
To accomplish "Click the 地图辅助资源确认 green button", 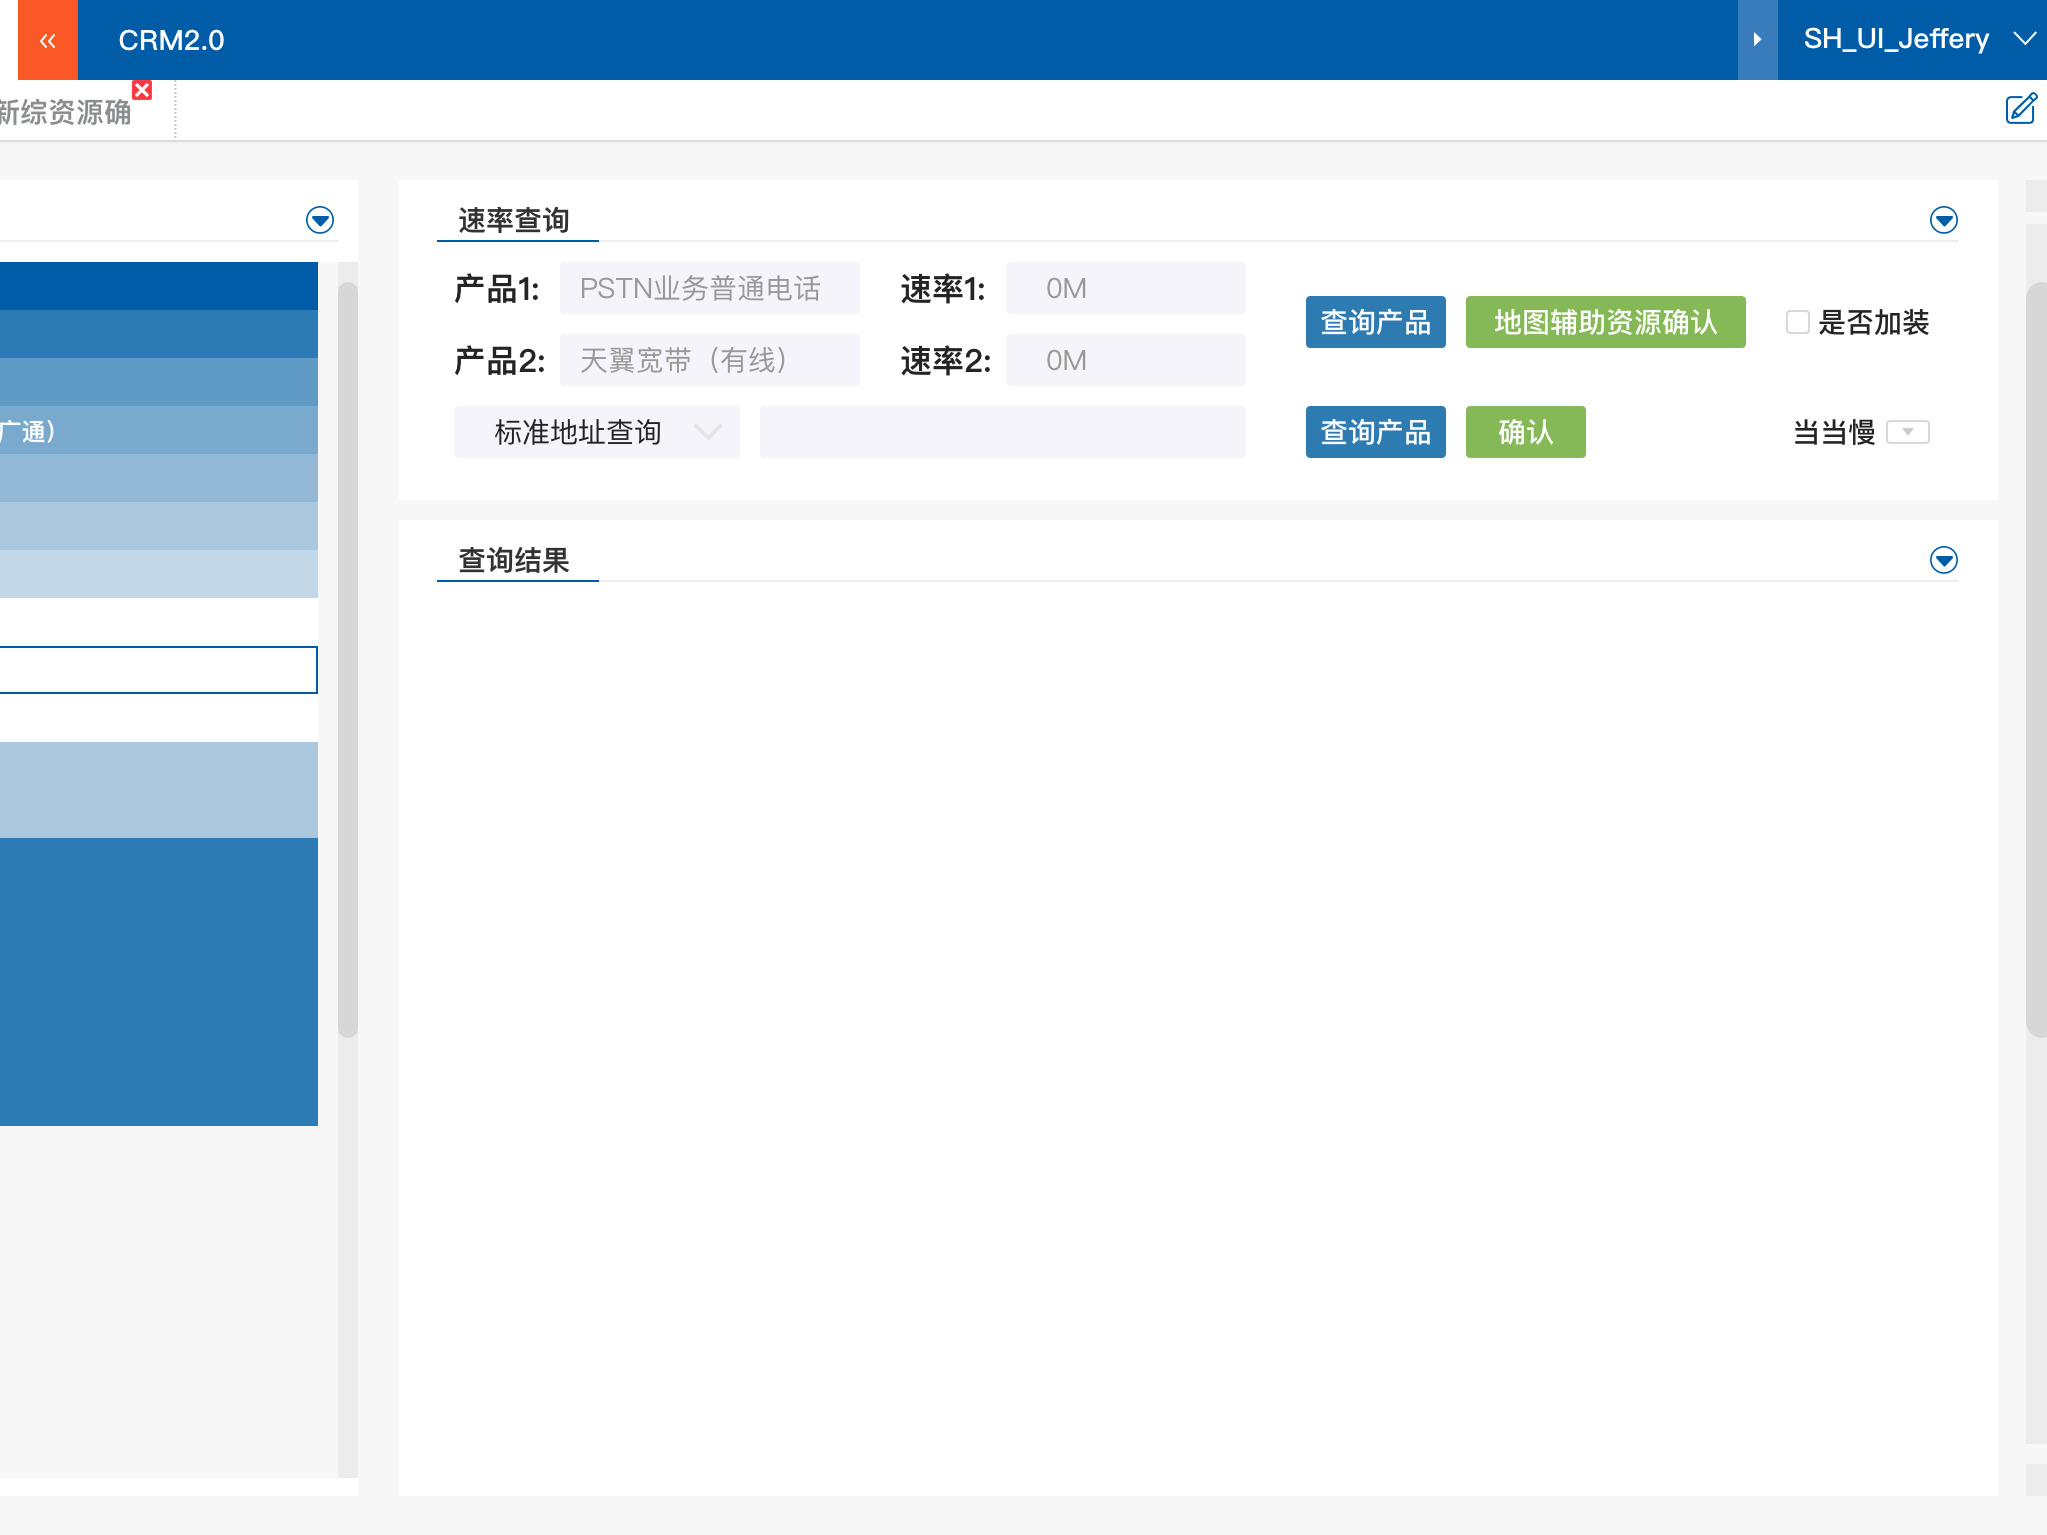I will click(1605, 322).
